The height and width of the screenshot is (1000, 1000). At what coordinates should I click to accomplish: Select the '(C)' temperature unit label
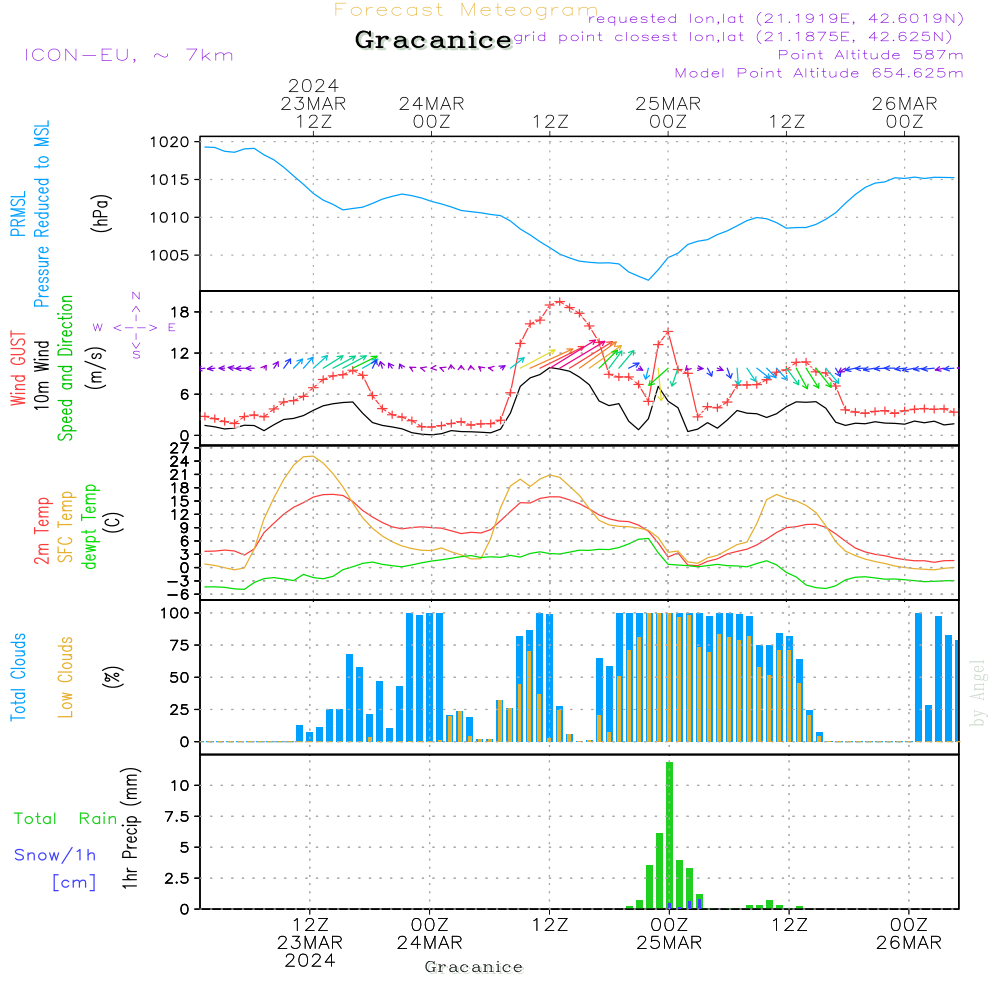click(114, 522)
